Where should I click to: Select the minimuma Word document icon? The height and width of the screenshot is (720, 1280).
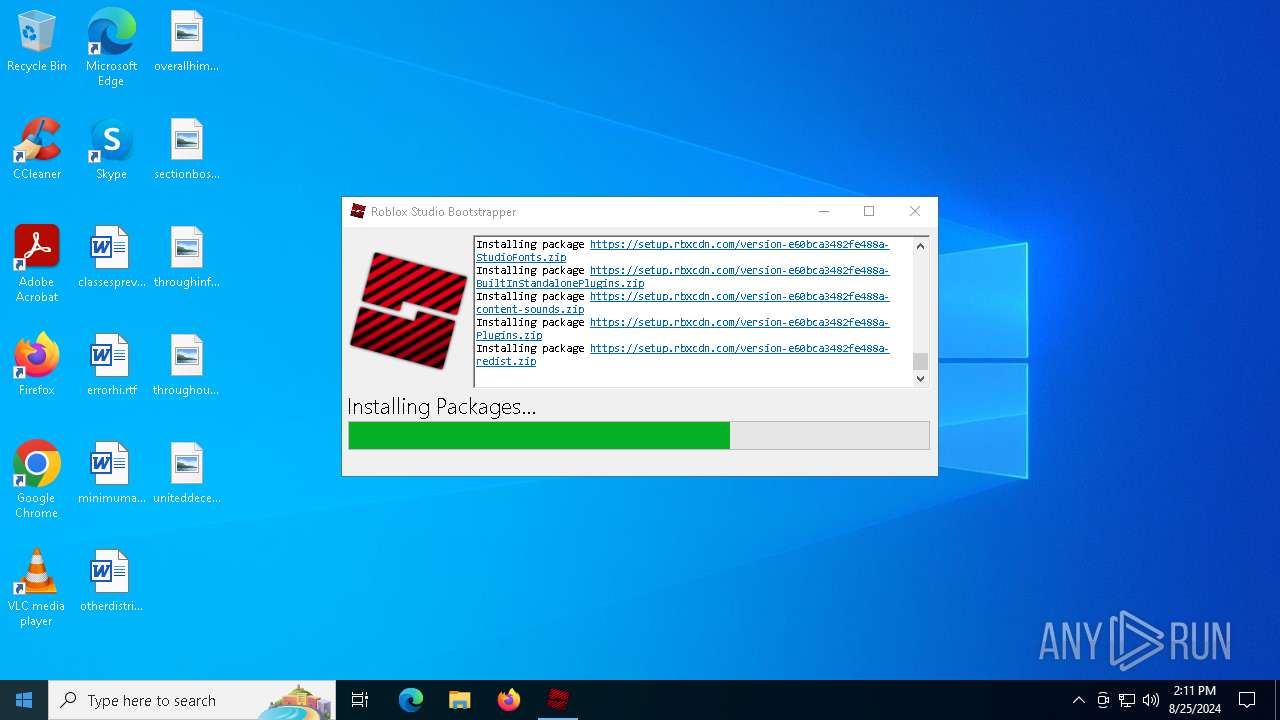111,473
